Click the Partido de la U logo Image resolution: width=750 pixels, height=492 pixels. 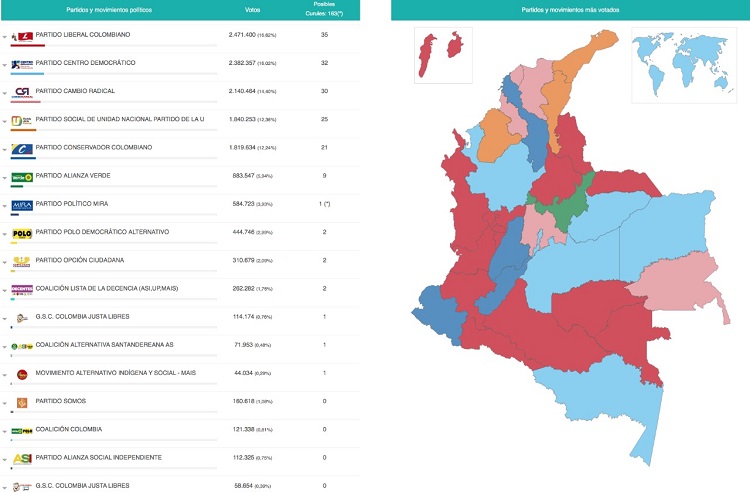22,121
